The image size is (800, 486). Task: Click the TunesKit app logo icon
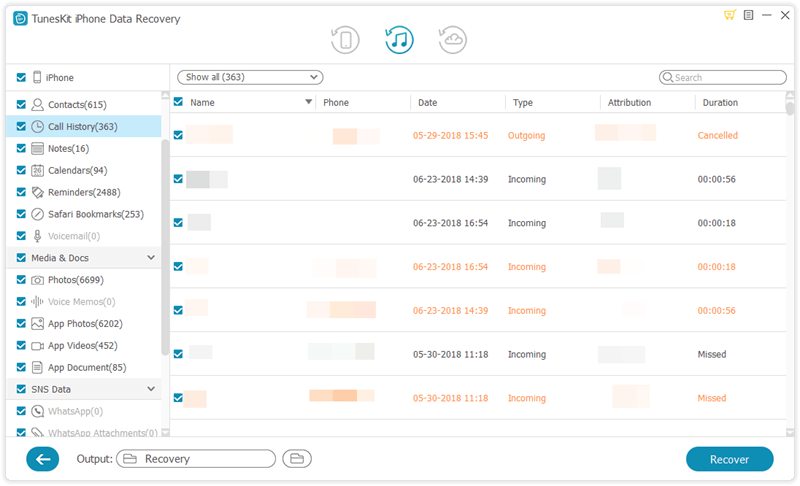pyautogui.click(x=20, y=19)
